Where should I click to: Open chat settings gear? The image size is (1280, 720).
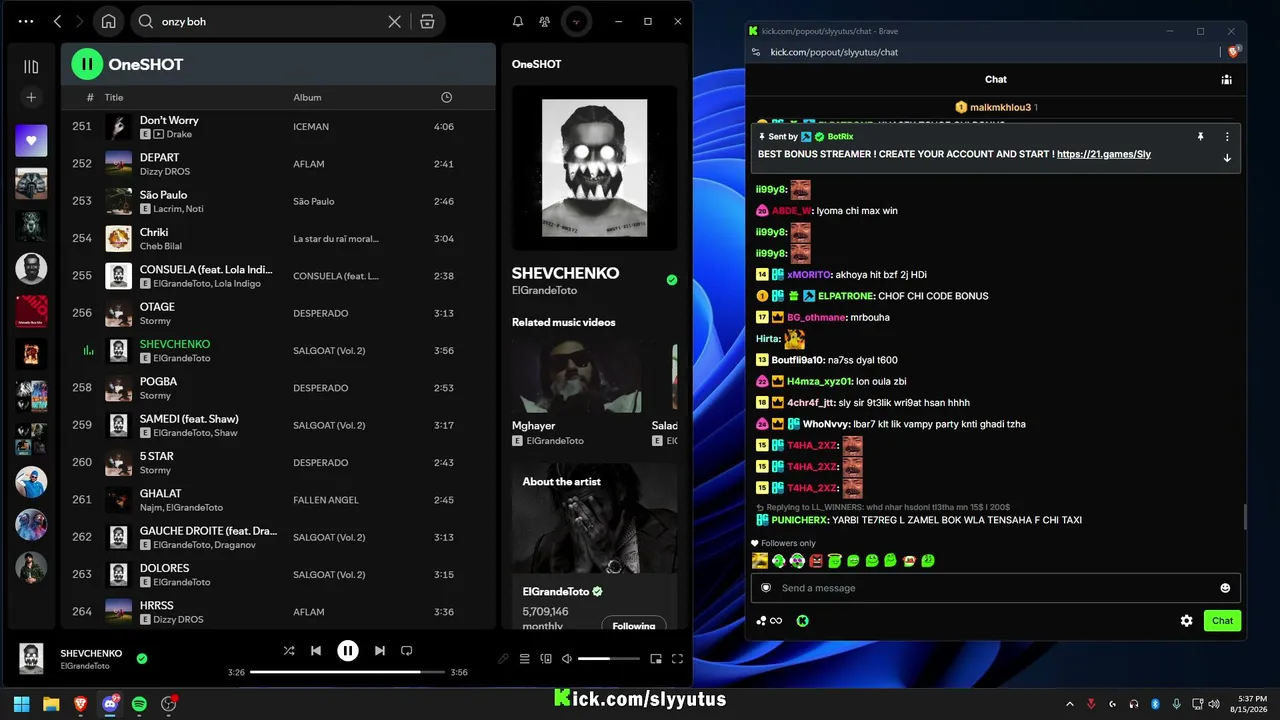pyautogui.click(x=1187, y=621)
